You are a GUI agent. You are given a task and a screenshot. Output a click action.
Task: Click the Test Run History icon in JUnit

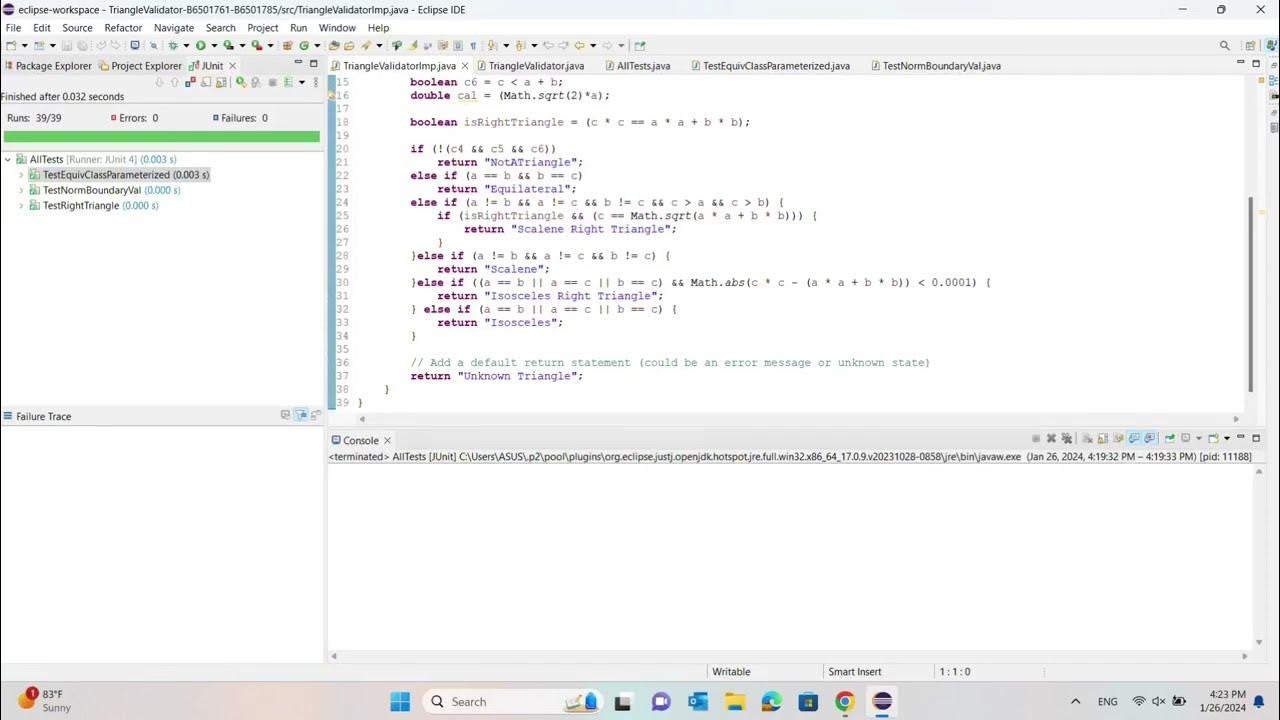(289, 82)
